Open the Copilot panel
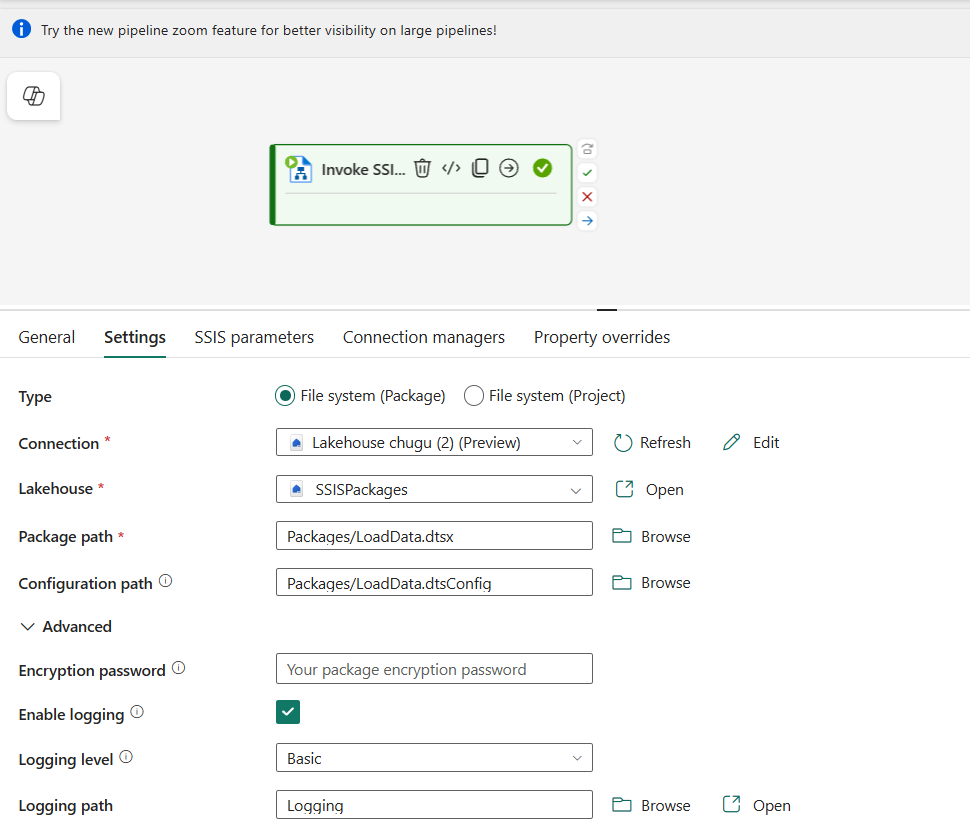970x838 pixels. pos(33,96)
